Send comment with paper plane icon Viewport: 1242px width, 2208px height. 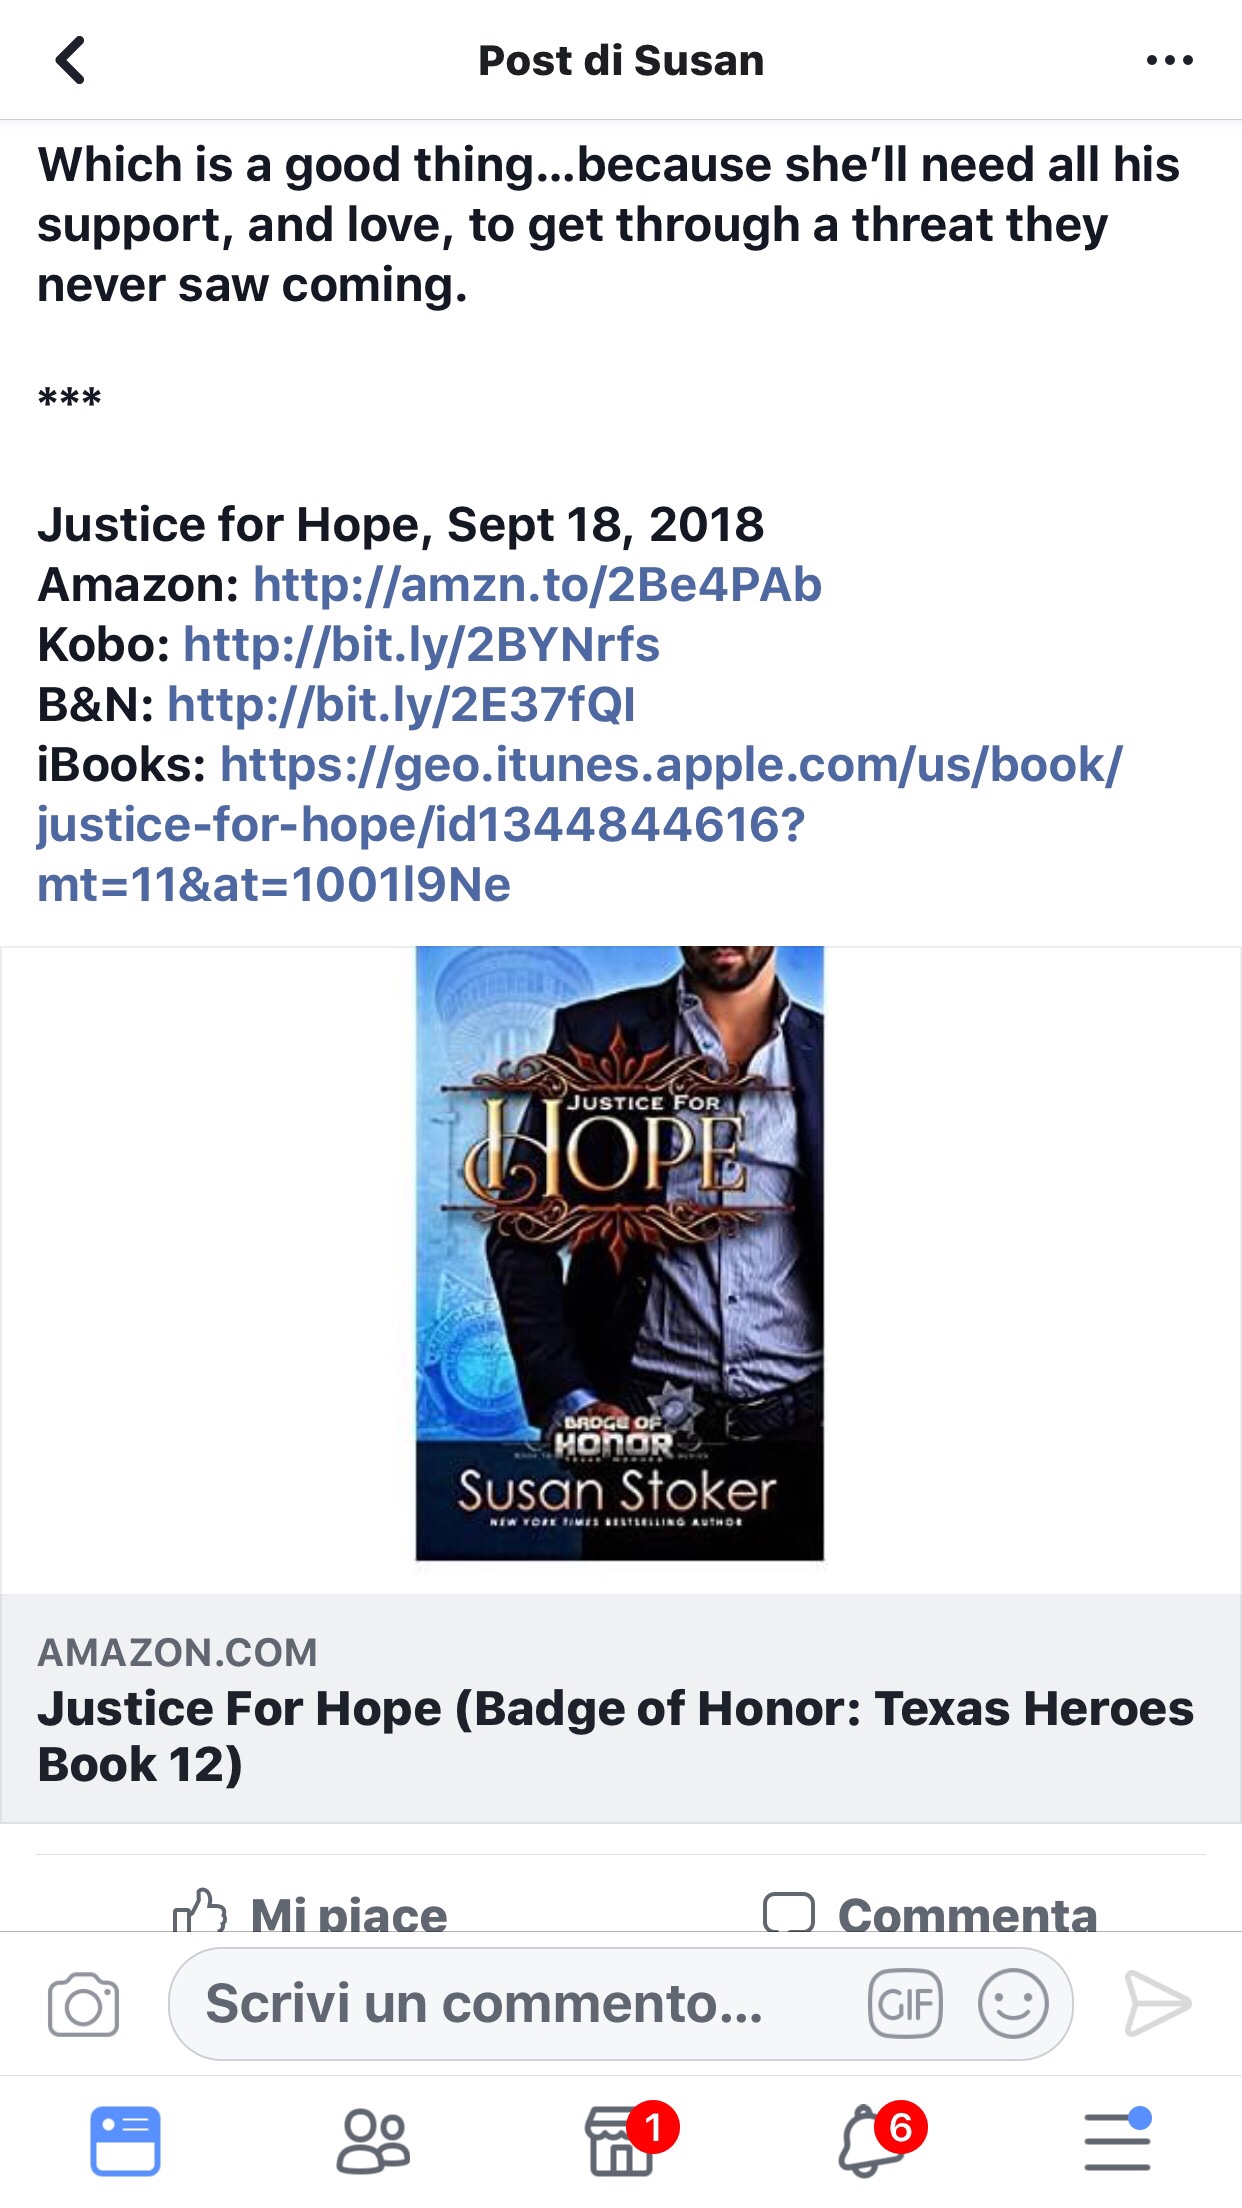[x=1157, y=2004]
